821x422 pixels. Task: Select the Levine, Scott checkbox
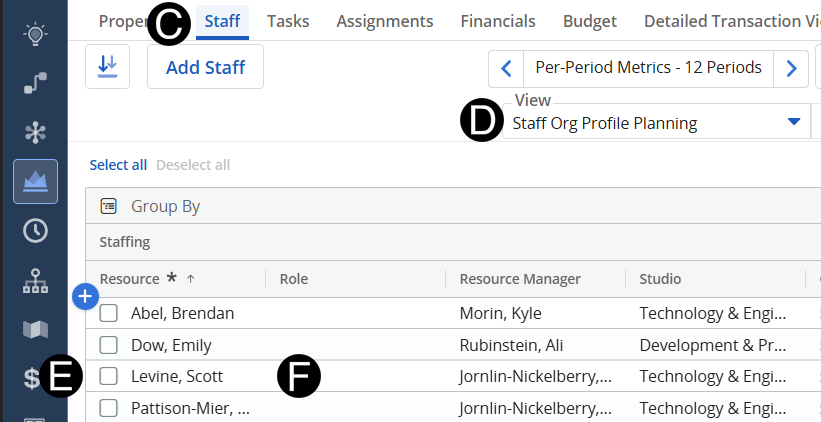coord(109,377)
